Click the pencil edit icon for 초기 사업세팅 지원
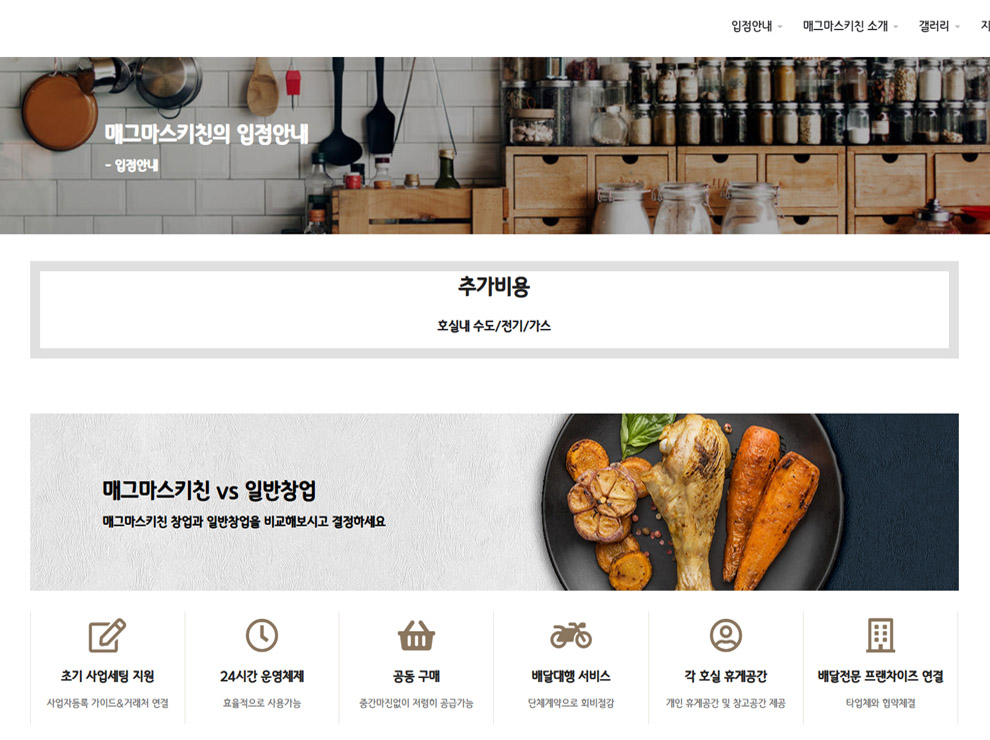Image resolution: width=990 pixels, height=740 pixels. pyautogui.click(x=107, y=635)
